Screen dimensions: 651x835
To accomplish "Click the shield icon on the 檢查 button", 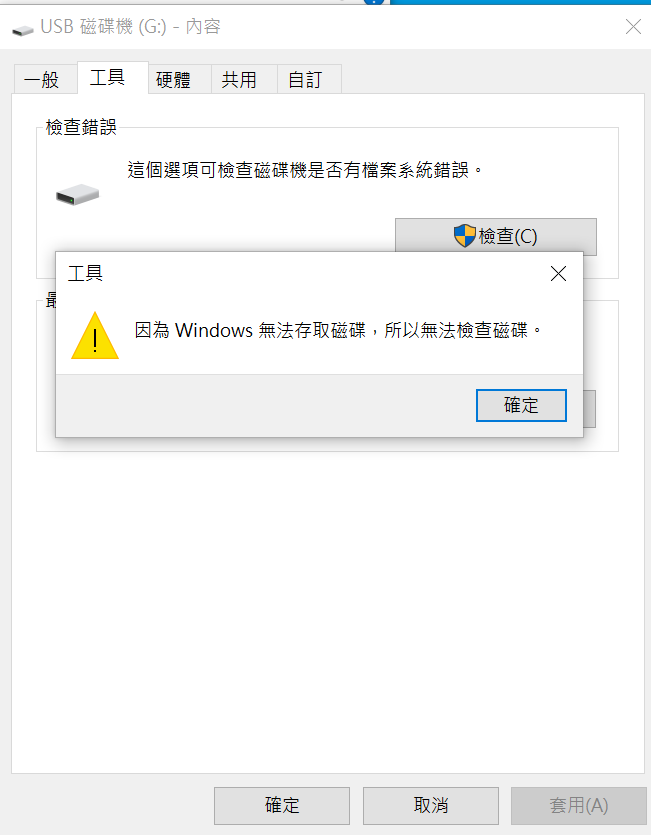I will tap(465, 236).
